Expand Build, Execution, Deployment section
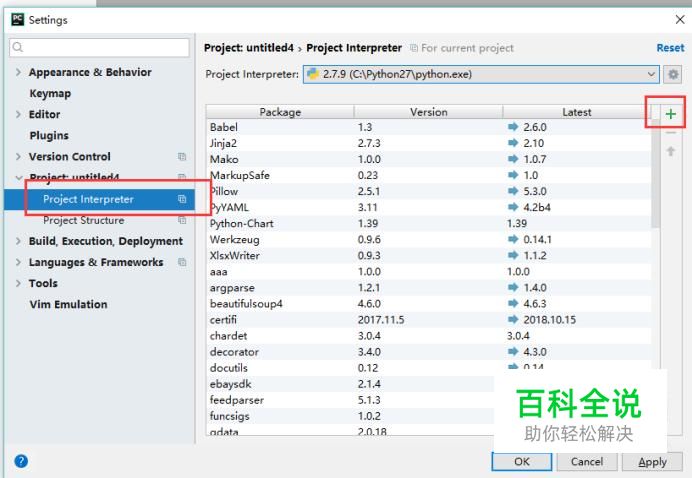Image resolution: width=692 pixels, height=478 pixels. click(x=18, y=241)
